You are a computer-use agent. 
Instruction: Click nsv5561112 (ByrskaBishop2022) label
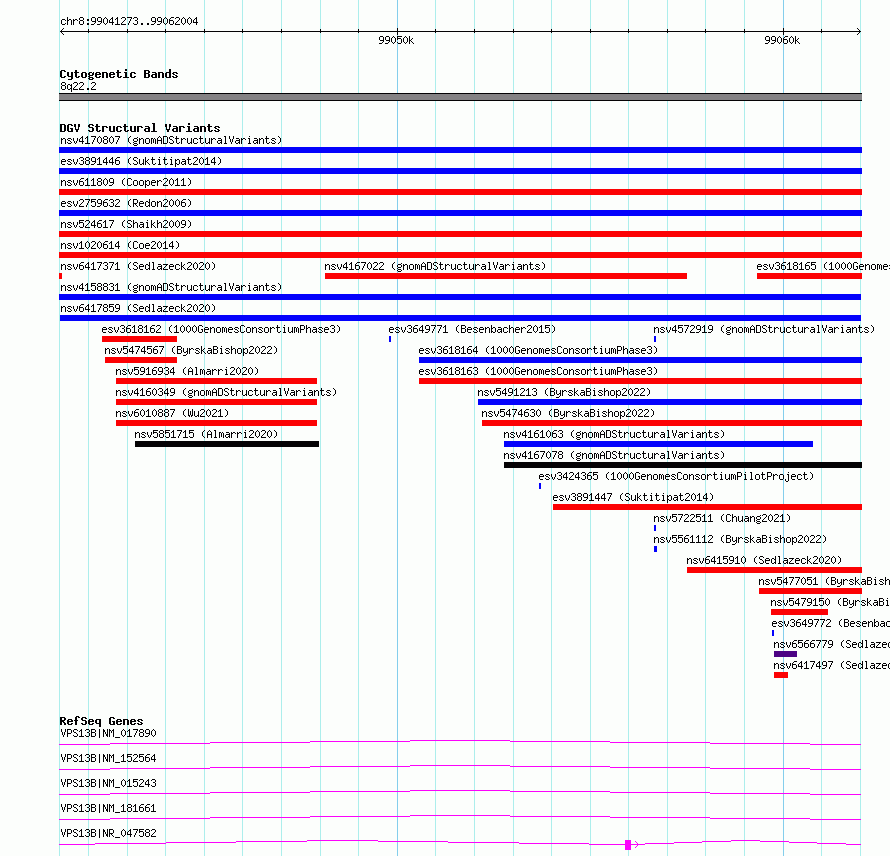(x=740, y=539)
